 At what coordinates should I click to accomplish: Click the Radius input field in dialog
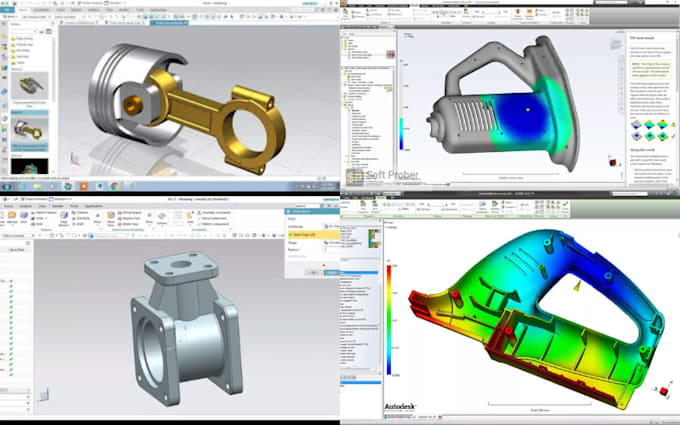(330, 250)
